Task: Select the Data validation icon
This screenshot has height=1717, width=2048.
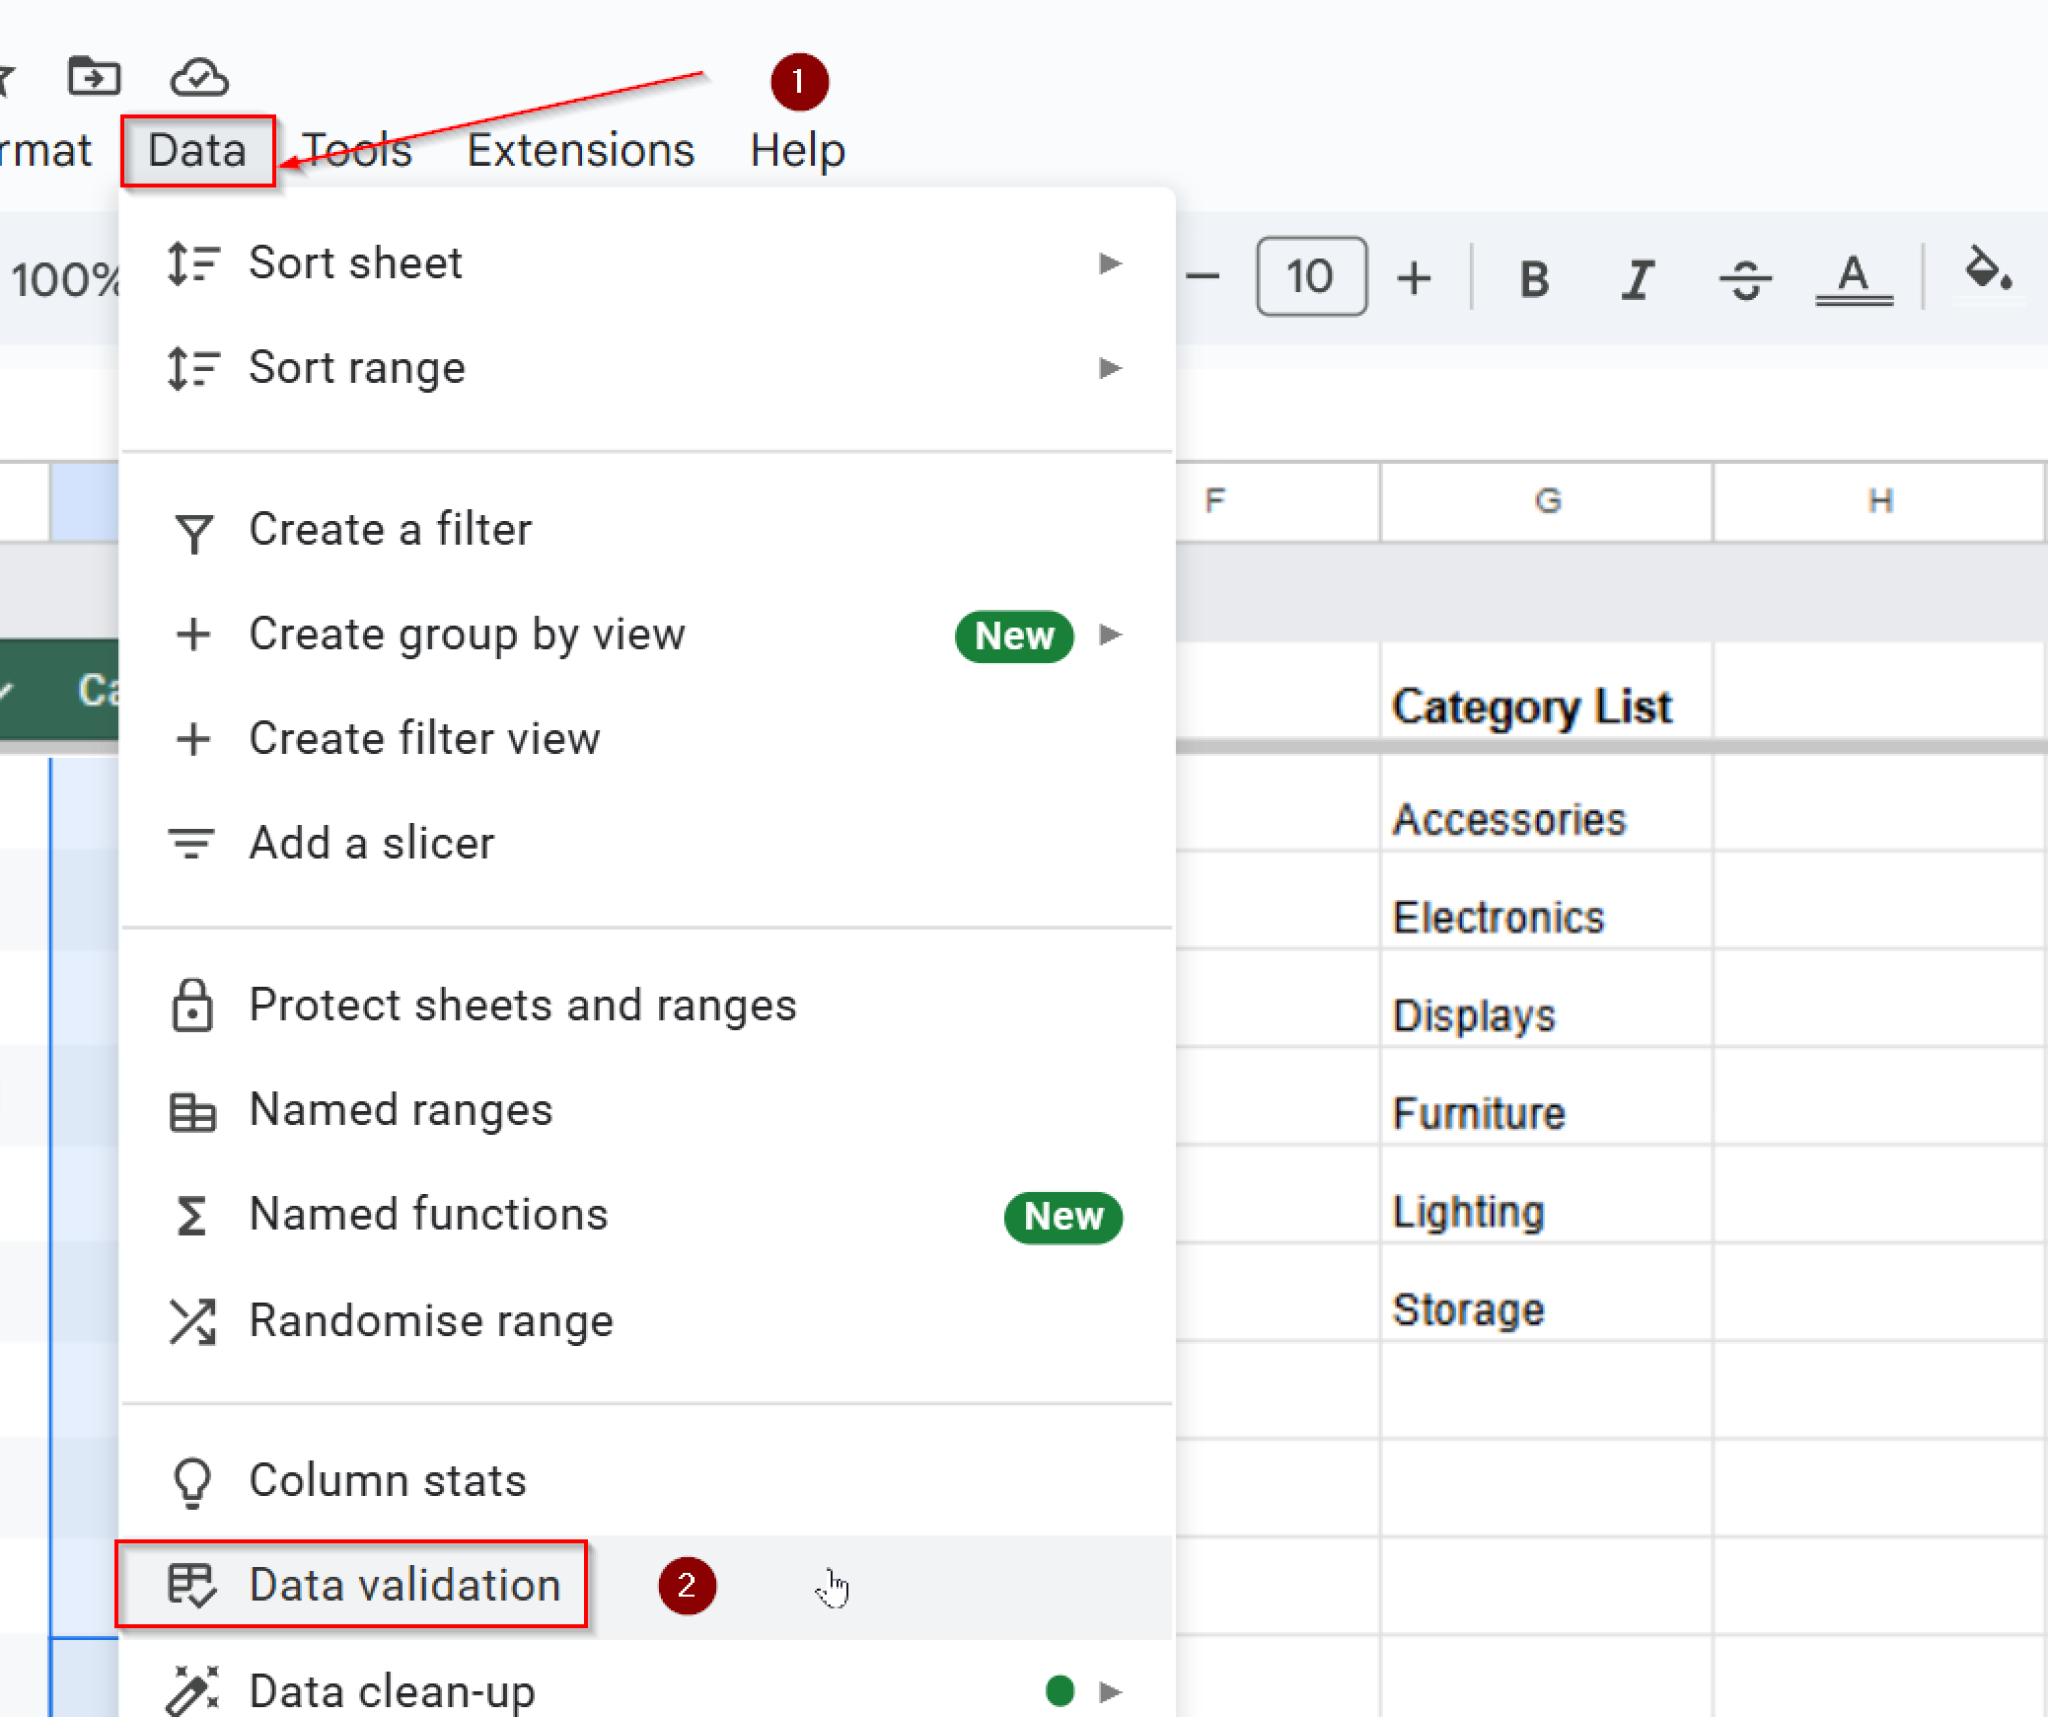Action: point(192,1586)
